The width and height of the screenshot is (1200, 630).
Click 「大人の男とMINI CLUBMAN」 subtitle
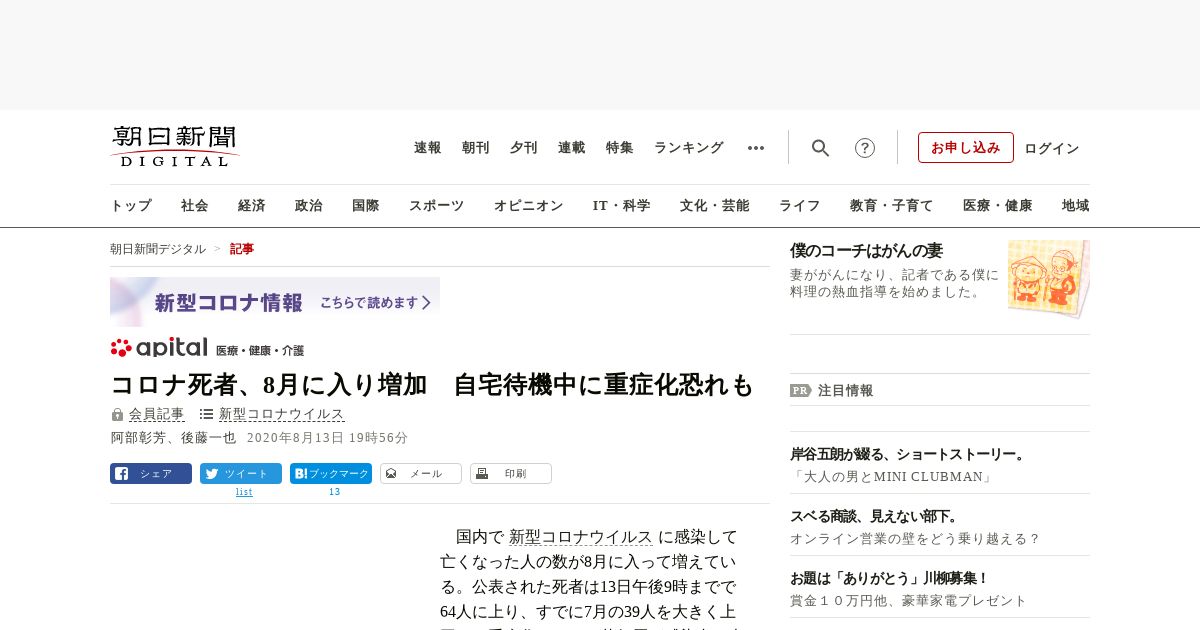tap(892, 477)
